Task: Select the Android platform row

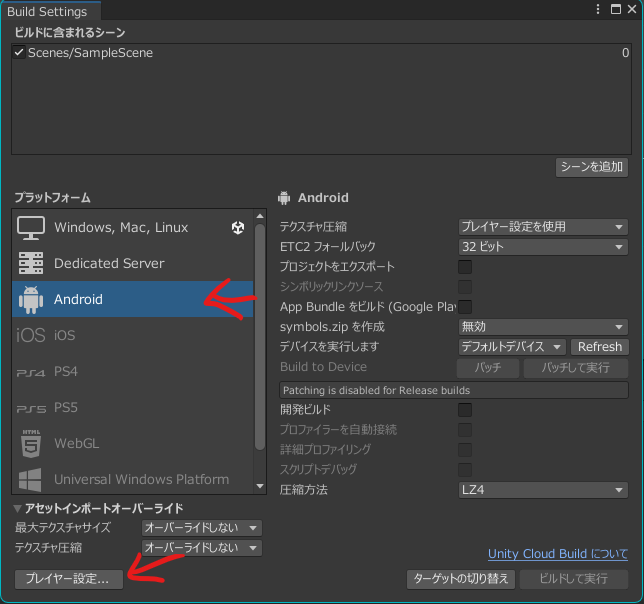Action: click(133, 299)
